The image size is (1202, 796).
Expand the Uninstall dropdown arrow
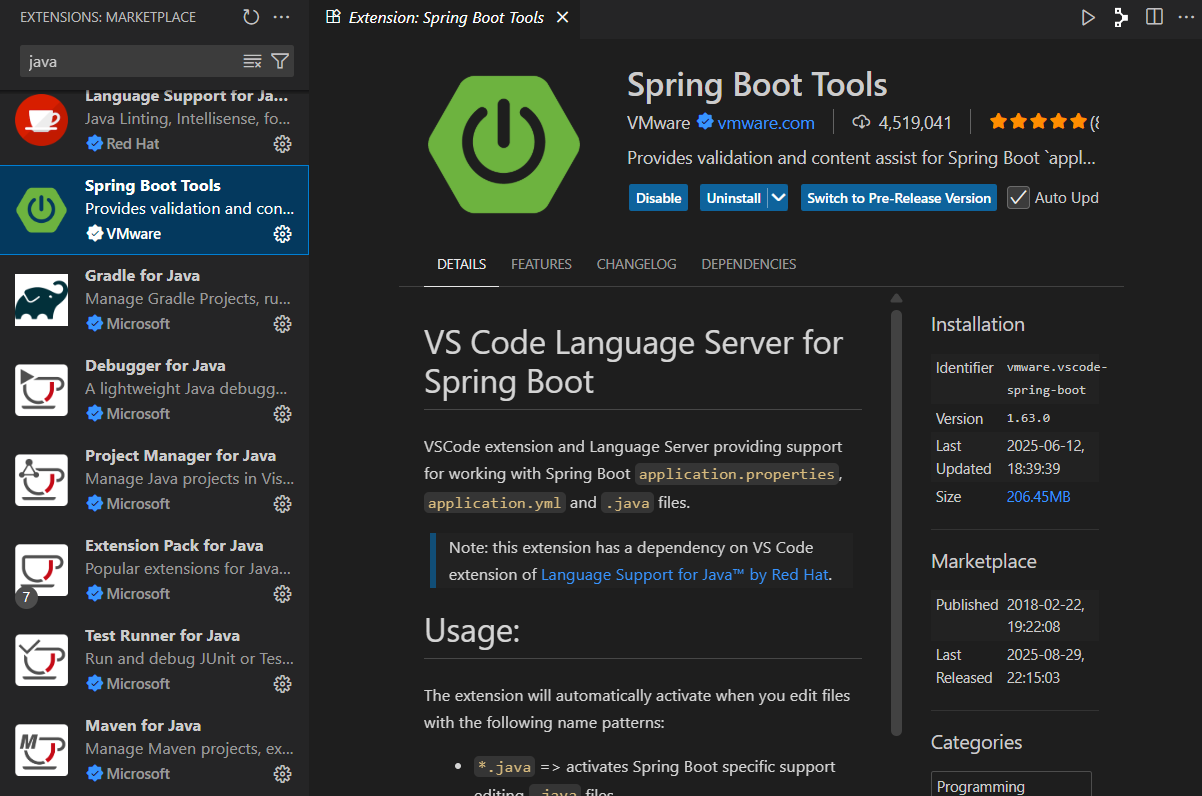[778, 198]
